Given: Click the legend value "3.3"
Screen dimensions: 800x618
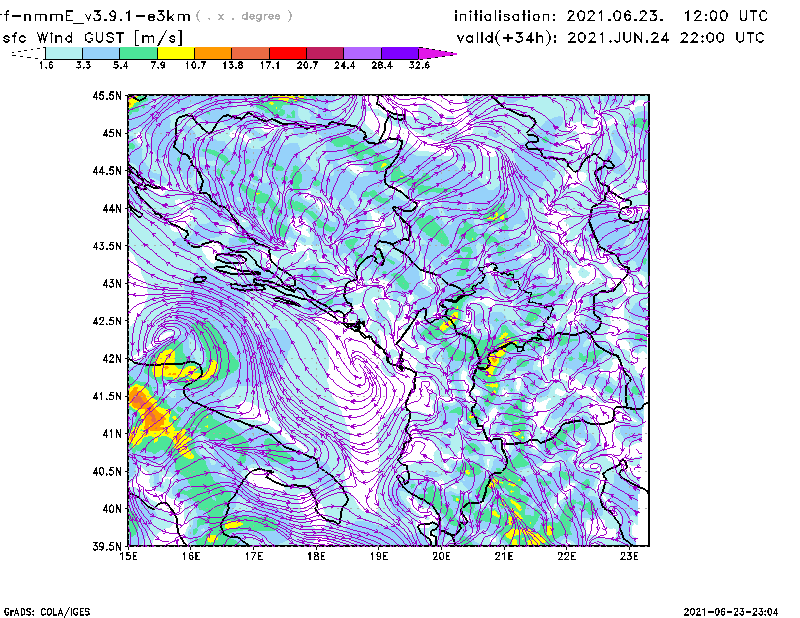Looking at the screenshot, I should click(83, 65).
